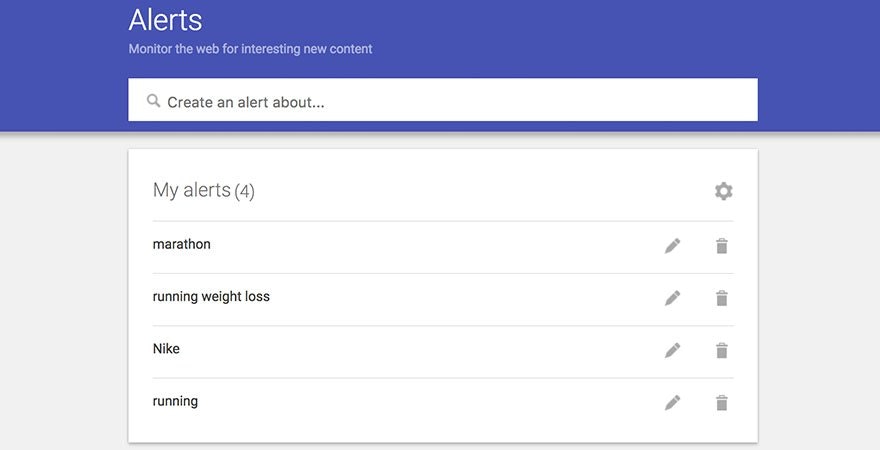Trash the running weight loss alert
Screen dimensions: 880x450
(x=722, y=298)
